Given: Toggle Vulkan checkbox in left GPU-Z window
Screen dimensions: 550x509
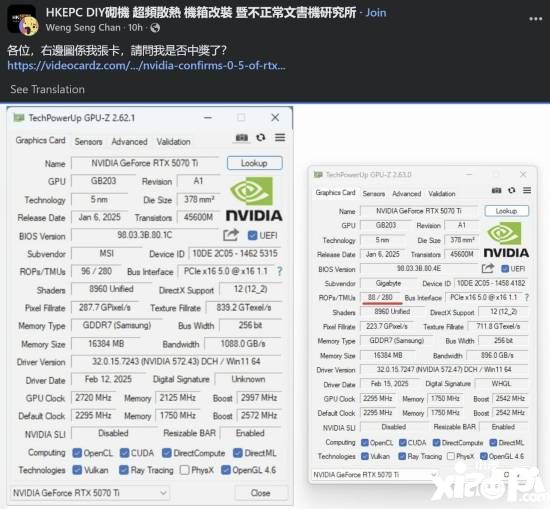Looking at the screenshot, I should 77,470.
